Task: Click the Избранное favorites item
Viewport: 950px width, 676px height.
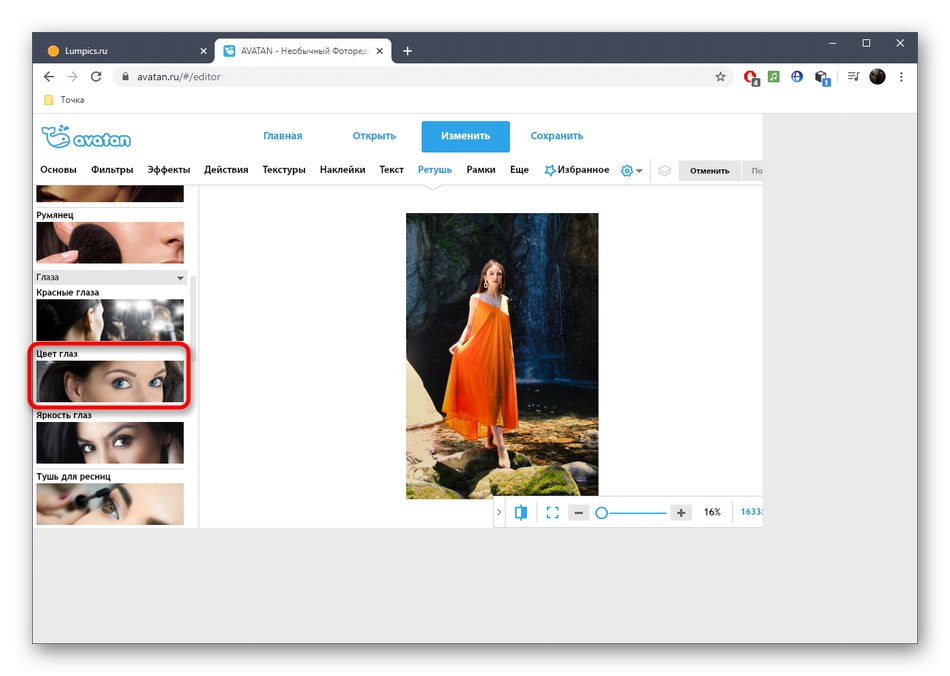Action: (577, 170)
